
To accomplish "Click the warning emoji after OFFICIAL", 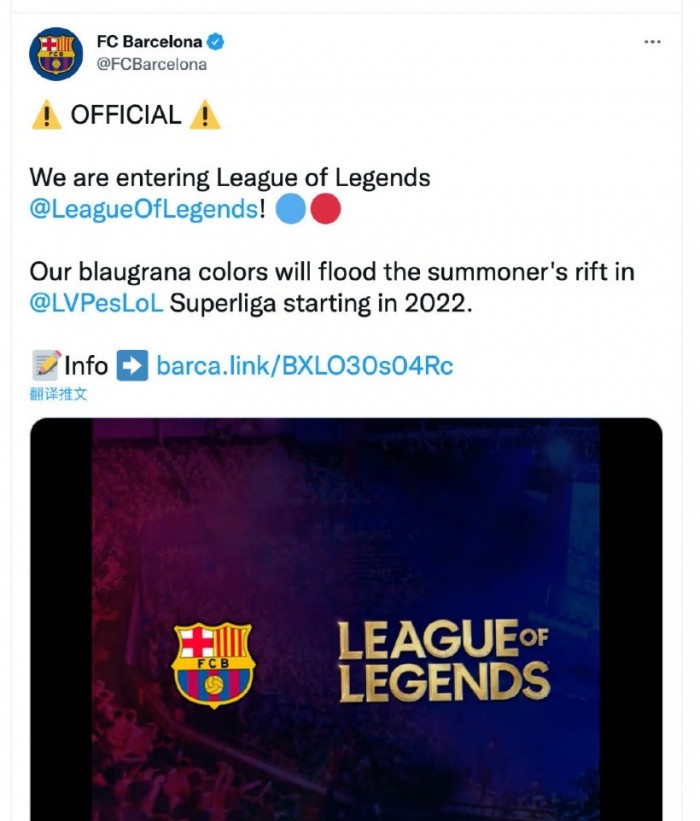I will pyautogui.click(x=204, y=115).
